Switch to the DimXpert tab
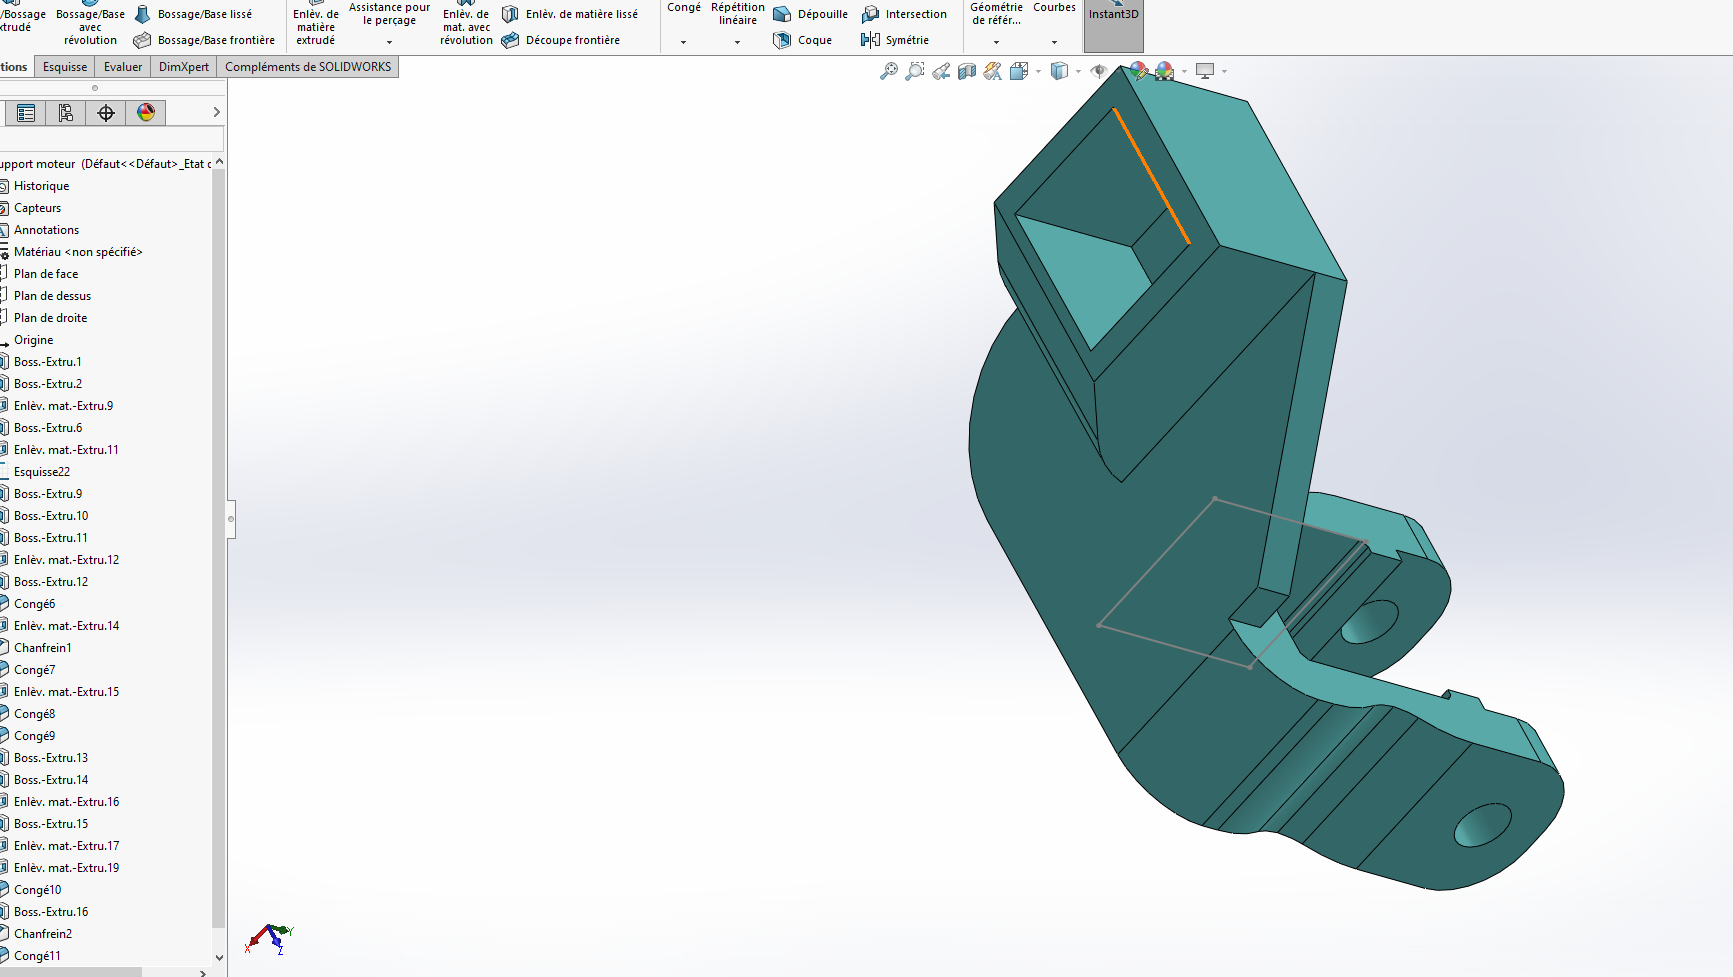This screenshot has width=1733, height=977. click(x=184, y=67)
